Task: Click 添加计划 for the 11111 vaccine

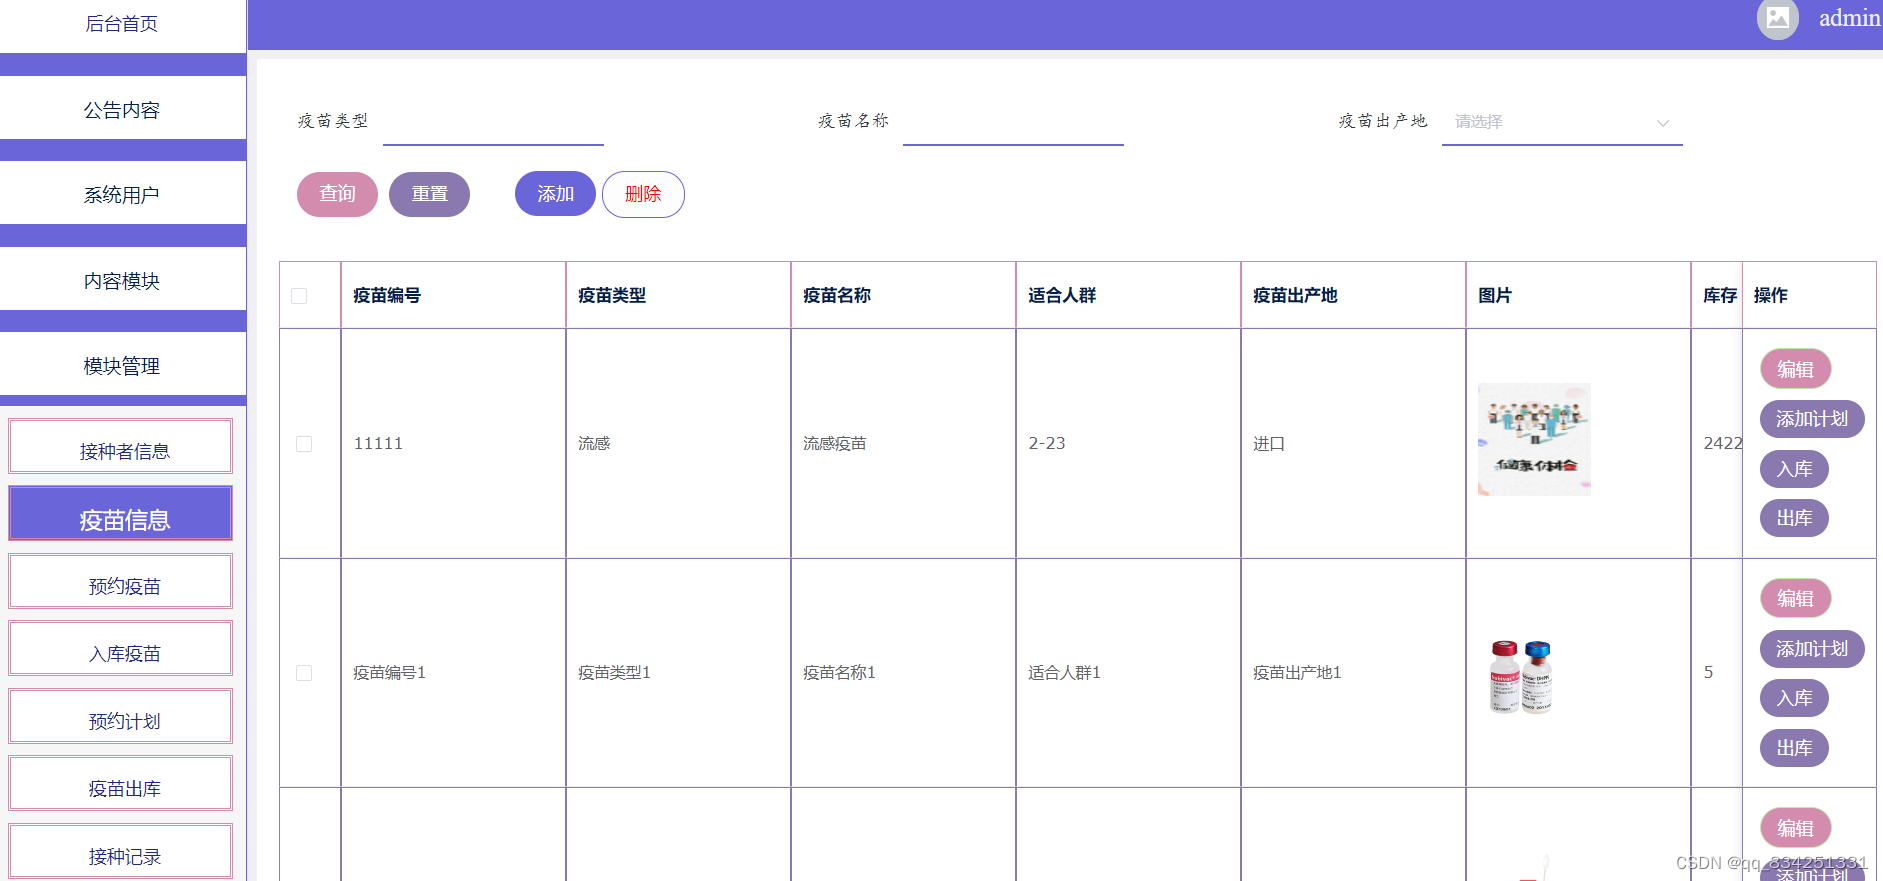Action: pos(1811,419)
